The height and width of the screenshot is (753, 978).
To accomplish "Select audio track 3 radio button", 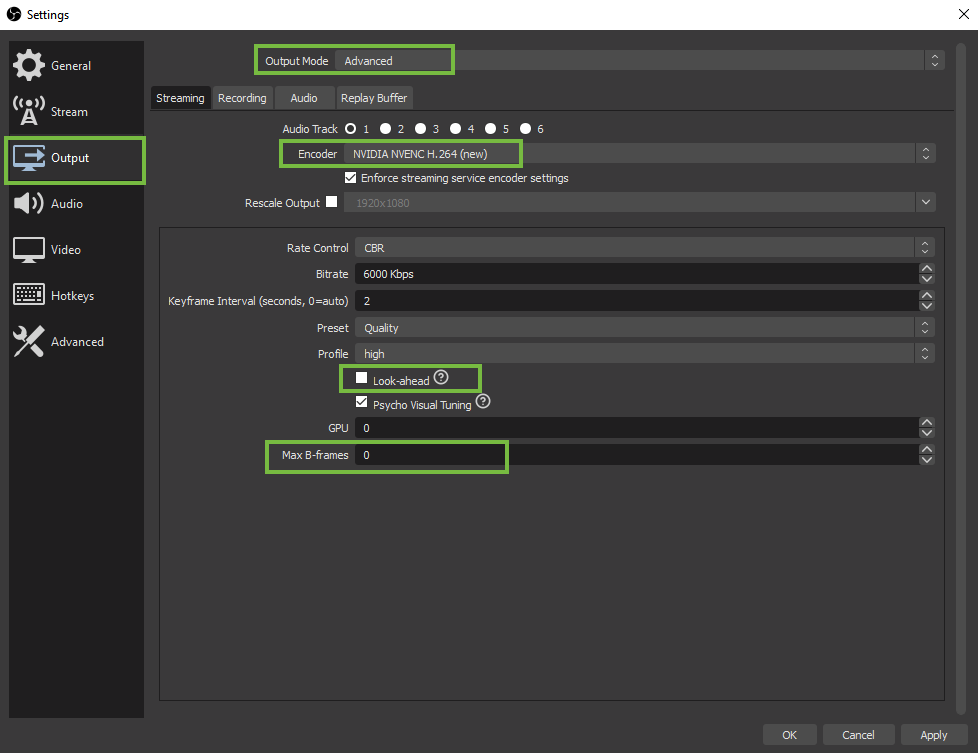I will 421,128.
